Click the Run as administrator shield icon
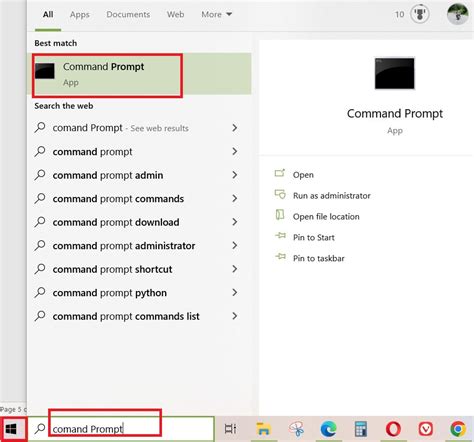 click(280, 194)
